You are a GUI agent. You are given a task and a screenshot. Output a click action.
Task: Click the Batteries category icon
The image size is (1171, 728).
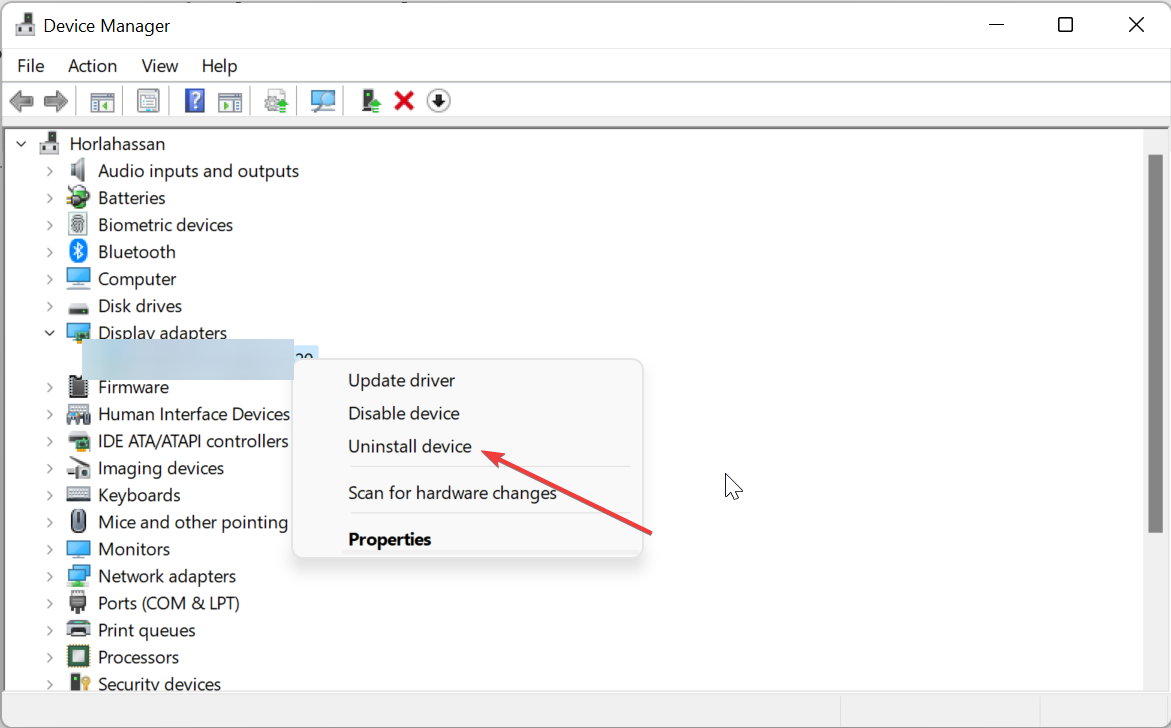click(x=78, y=197)
